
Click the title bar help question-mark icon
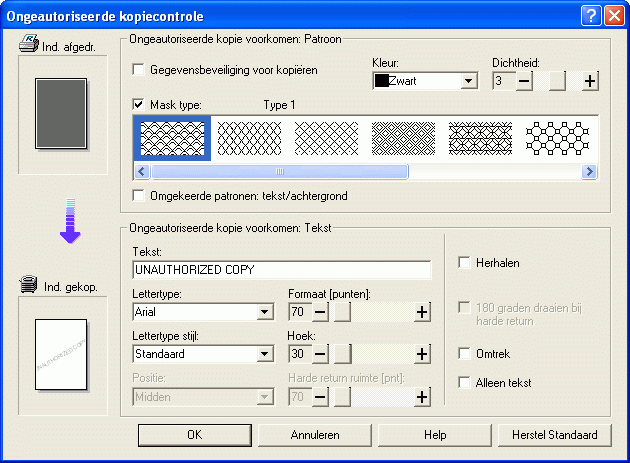pyautogui.click(x=589, y=14)
